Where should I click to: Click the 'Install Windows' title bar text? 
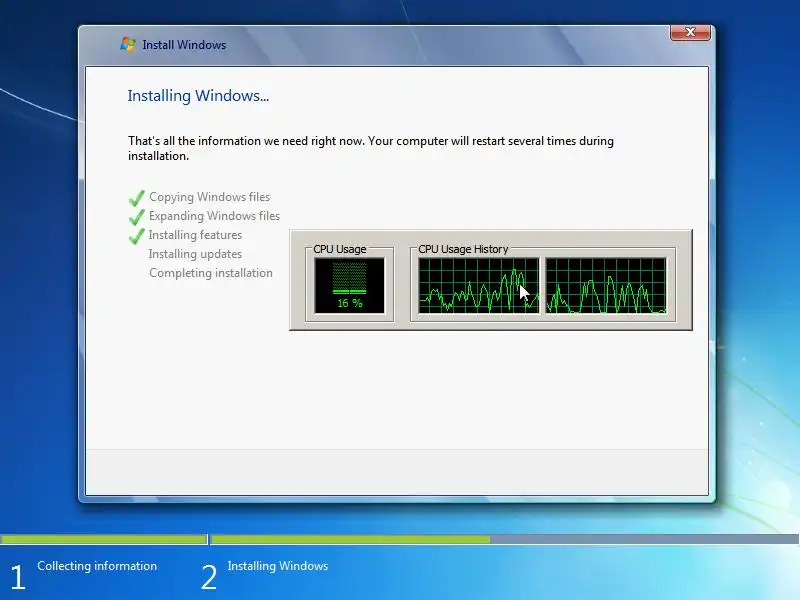pyautogui.click(x=184, y=45)
